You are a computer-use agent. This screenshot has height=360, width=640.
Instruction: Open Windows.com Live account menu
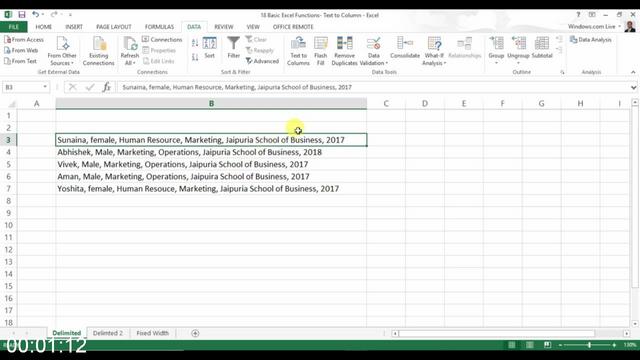tap(594, 27)
